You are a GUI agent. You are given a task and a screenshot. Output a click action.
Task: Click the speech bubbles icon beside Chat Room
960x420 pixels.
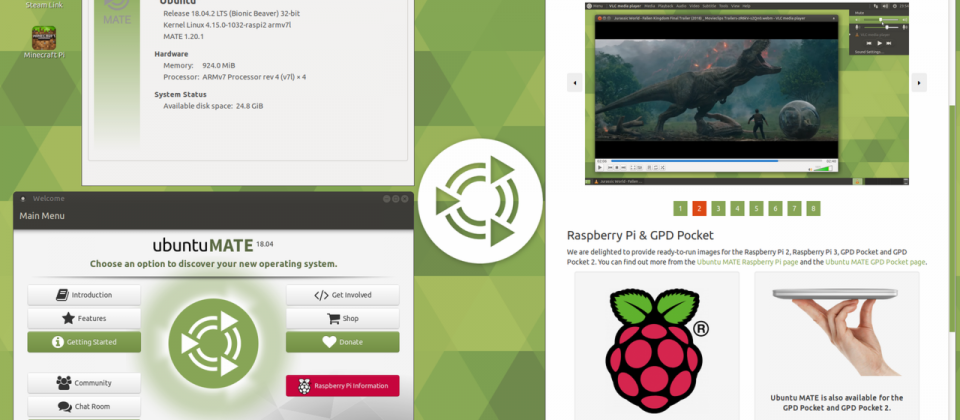(x=64, y=407)
